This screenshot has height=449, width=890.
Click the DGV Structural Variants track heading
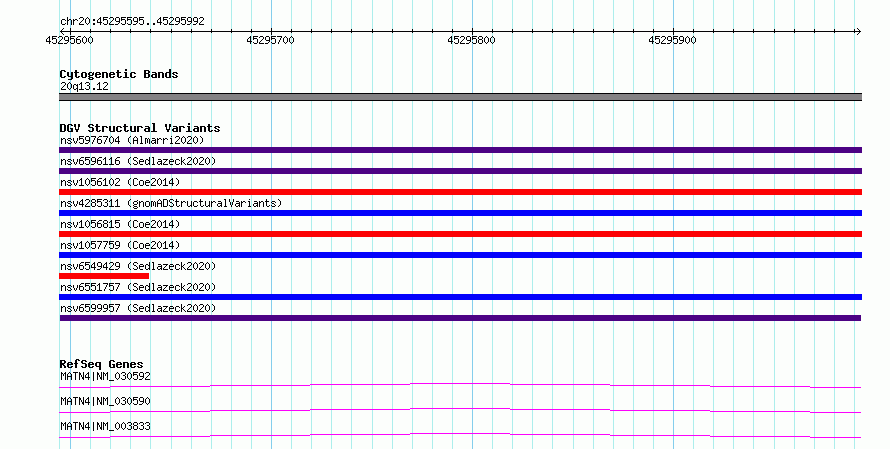140,128
